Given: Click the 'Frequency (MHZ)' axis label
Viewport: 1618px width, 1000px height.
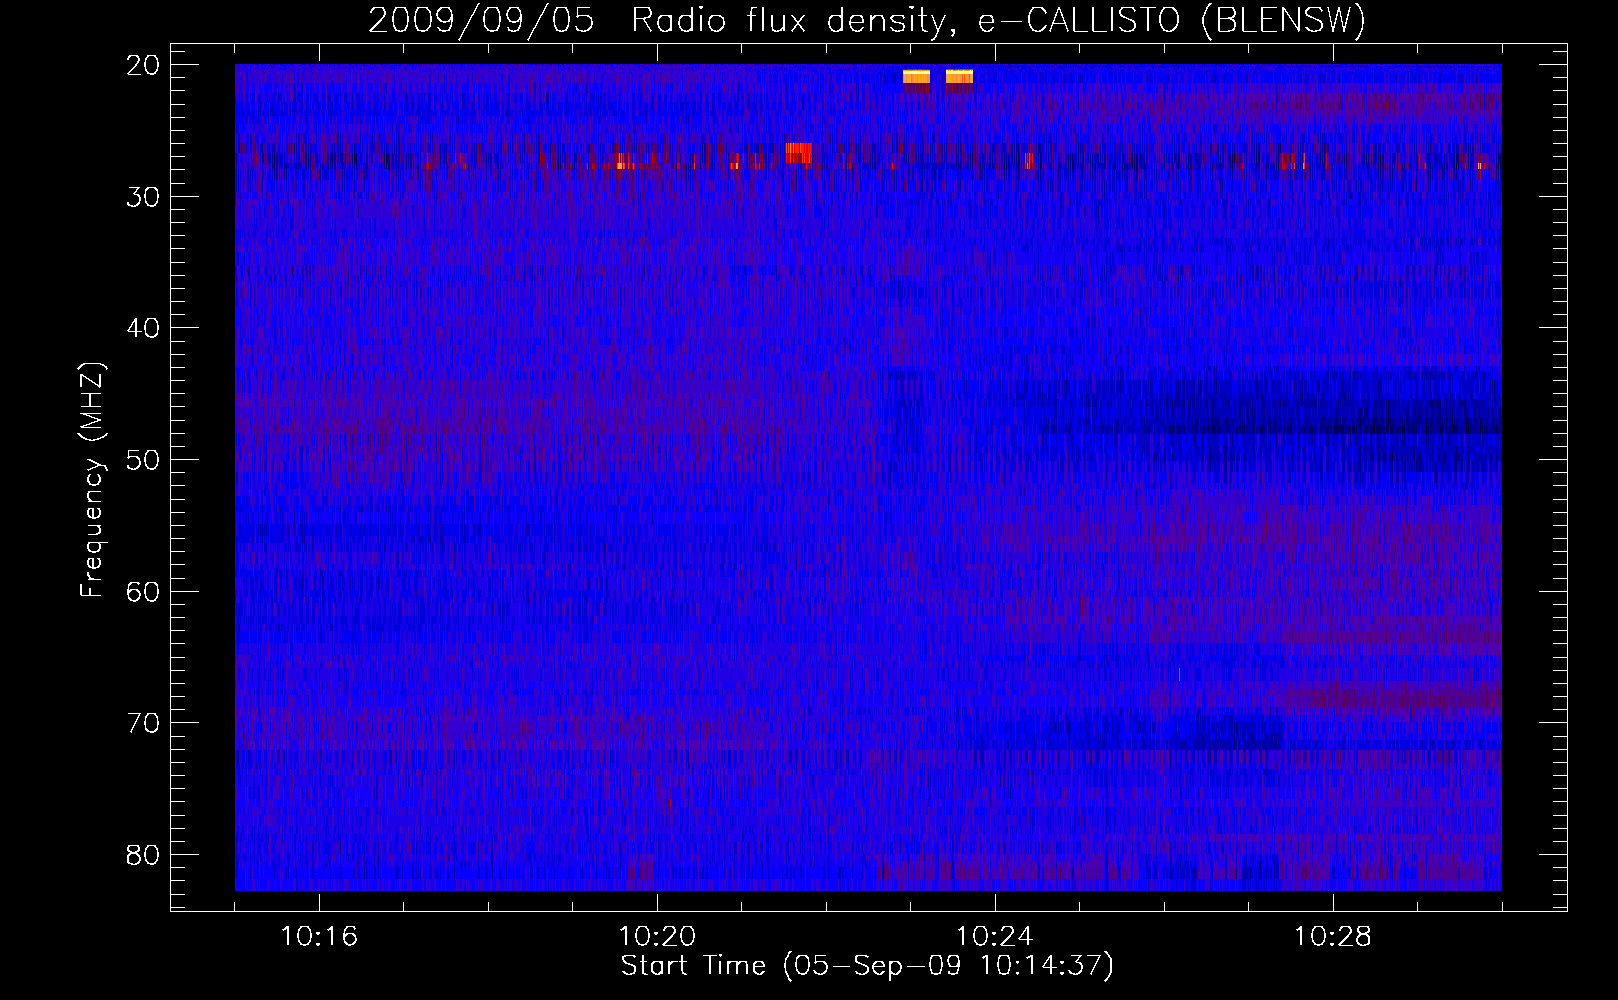Looking at the screenshot, I should coord(92,480).
